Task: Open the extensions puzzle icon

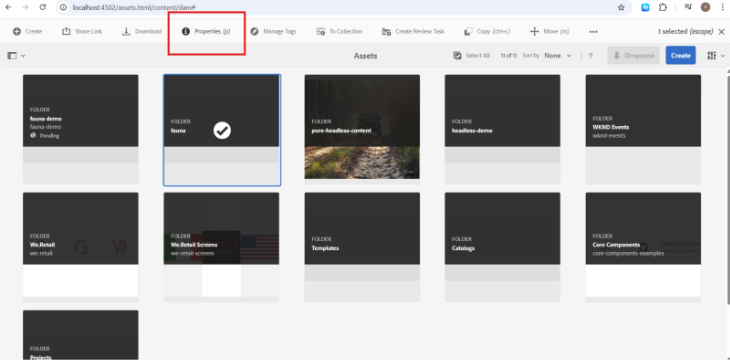Action: [662, 7]
